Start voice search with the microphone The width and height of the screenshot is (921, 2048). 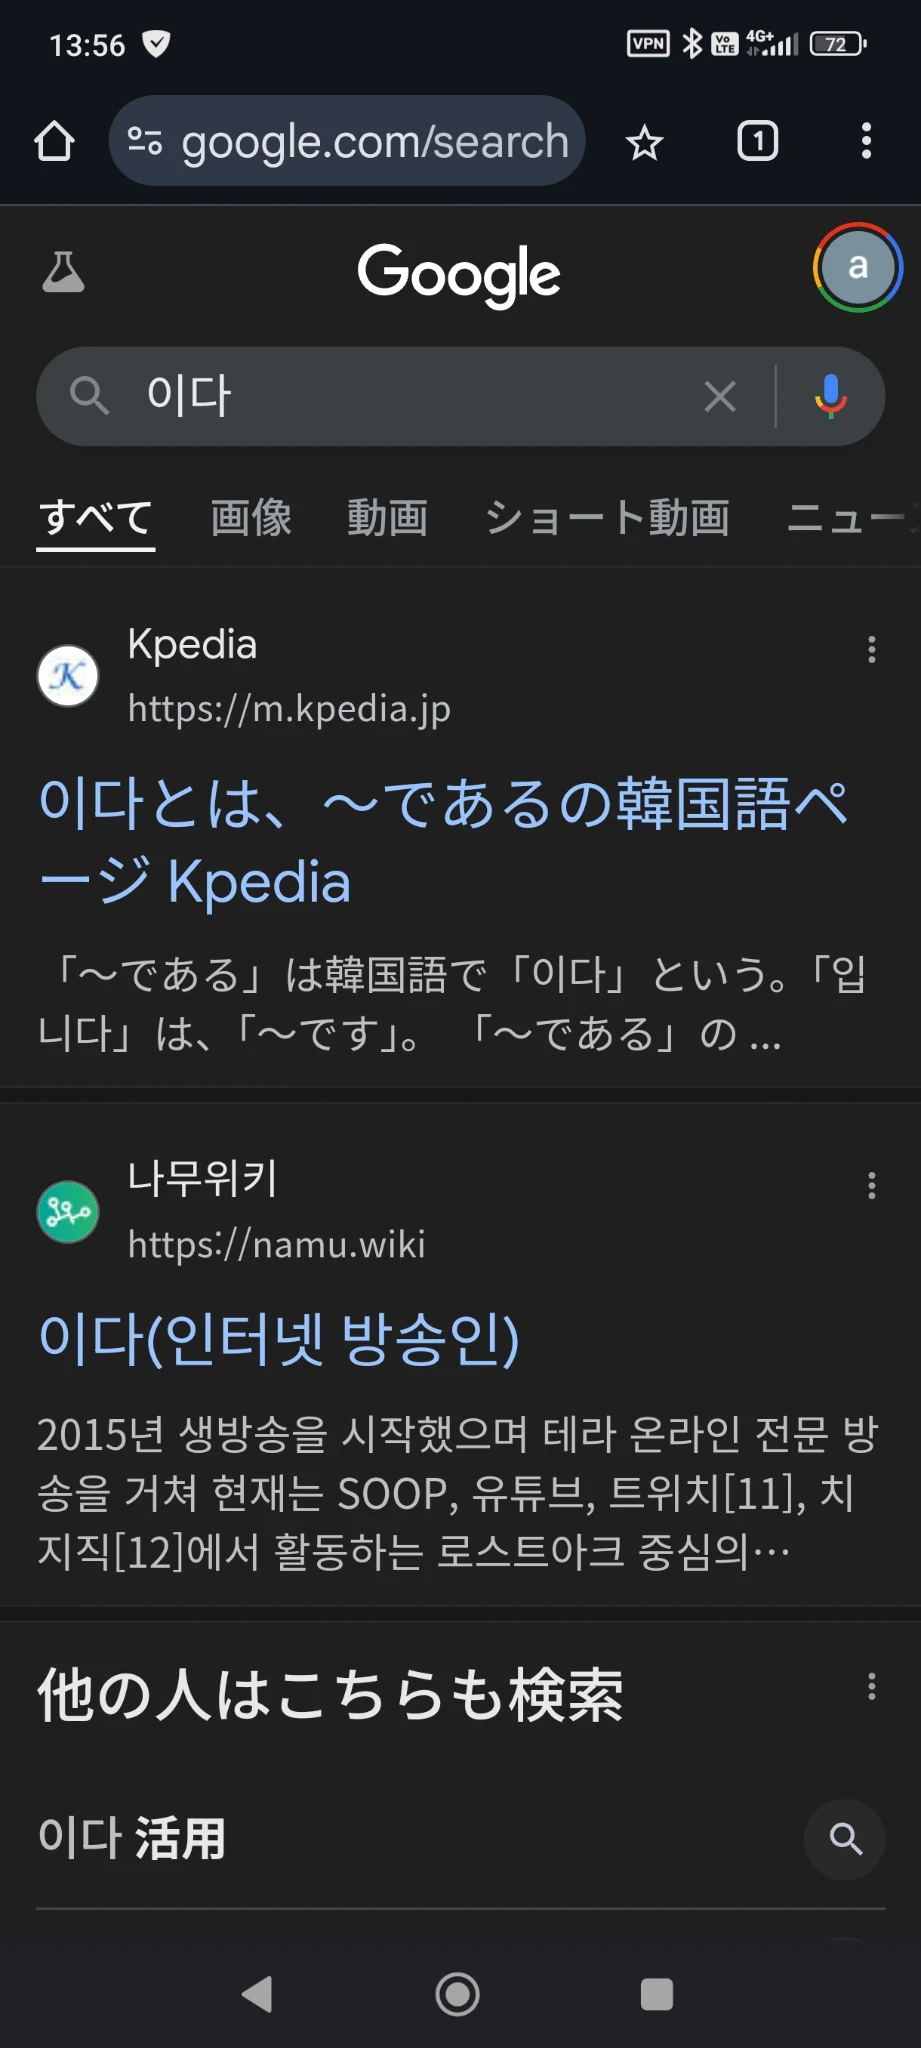[x=830, y=397]
